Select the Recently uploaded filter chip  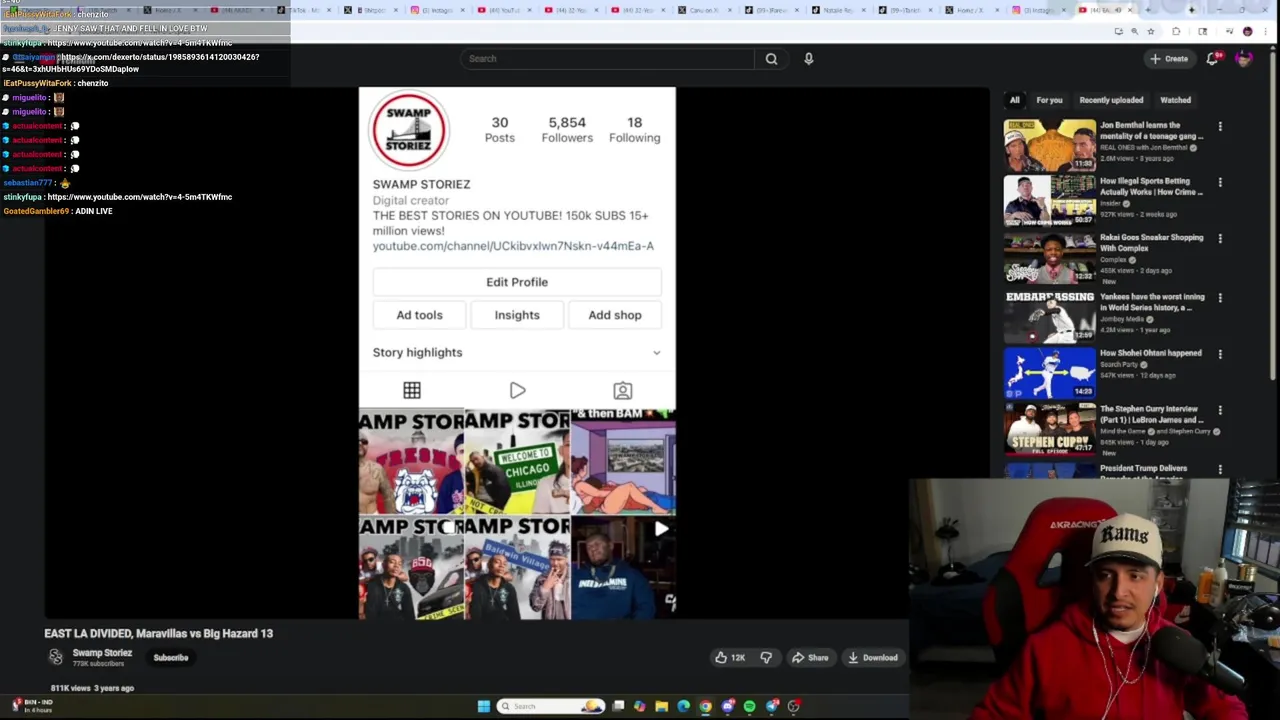click(x=1111, y=100)
